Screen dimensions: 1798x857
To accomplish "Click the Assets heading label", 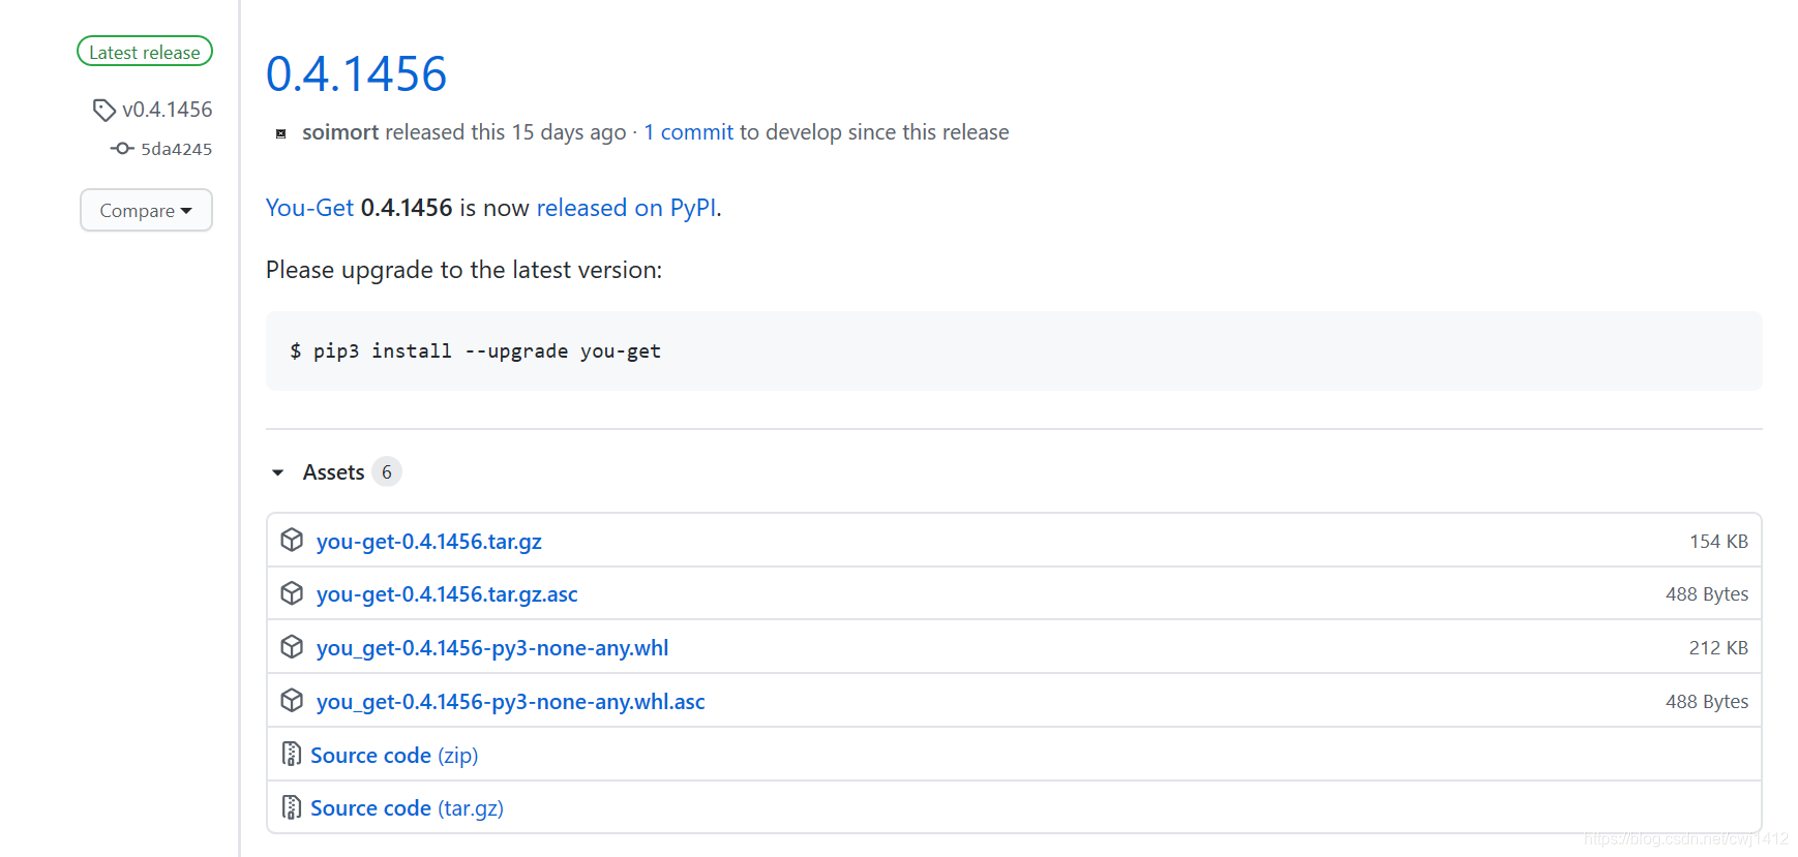I will pyautogui.click(x=333, y=472).
